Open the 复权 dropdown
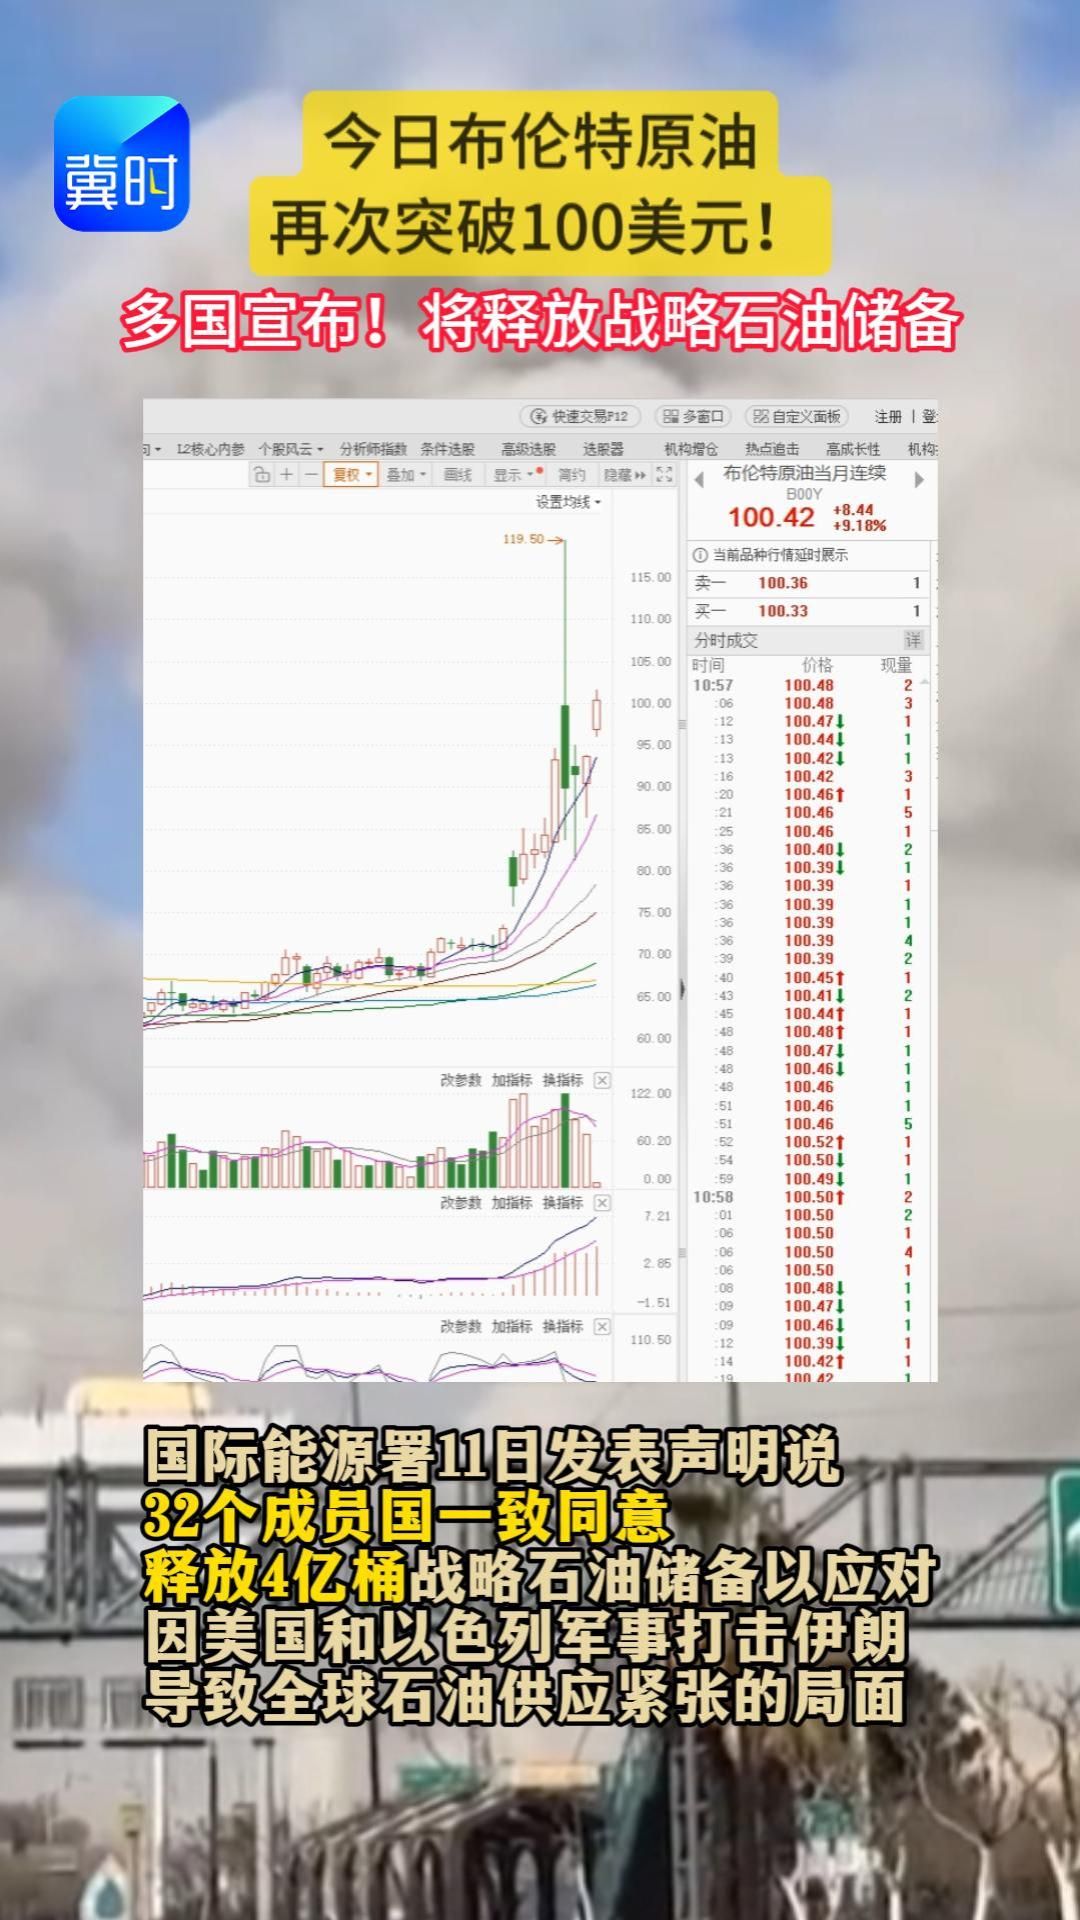Image resolution: width=1080 pixels, height=1920 pixels. 352,475
